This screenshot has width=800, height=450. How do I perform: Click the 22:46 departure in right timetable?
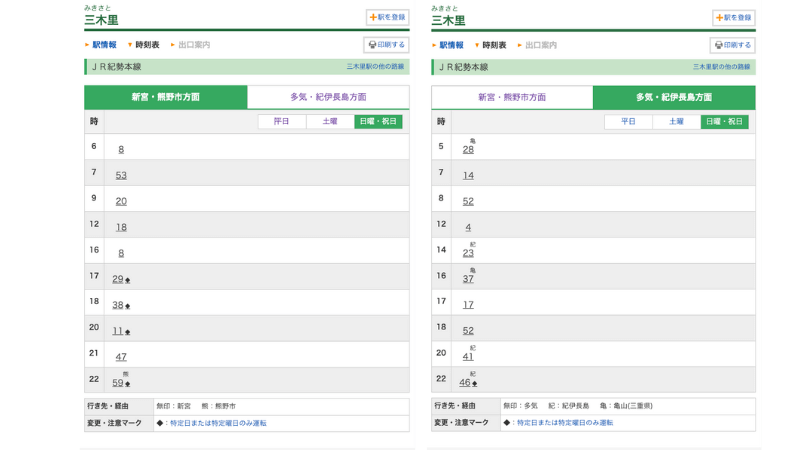pyautogui.click(x=465, y=383)
